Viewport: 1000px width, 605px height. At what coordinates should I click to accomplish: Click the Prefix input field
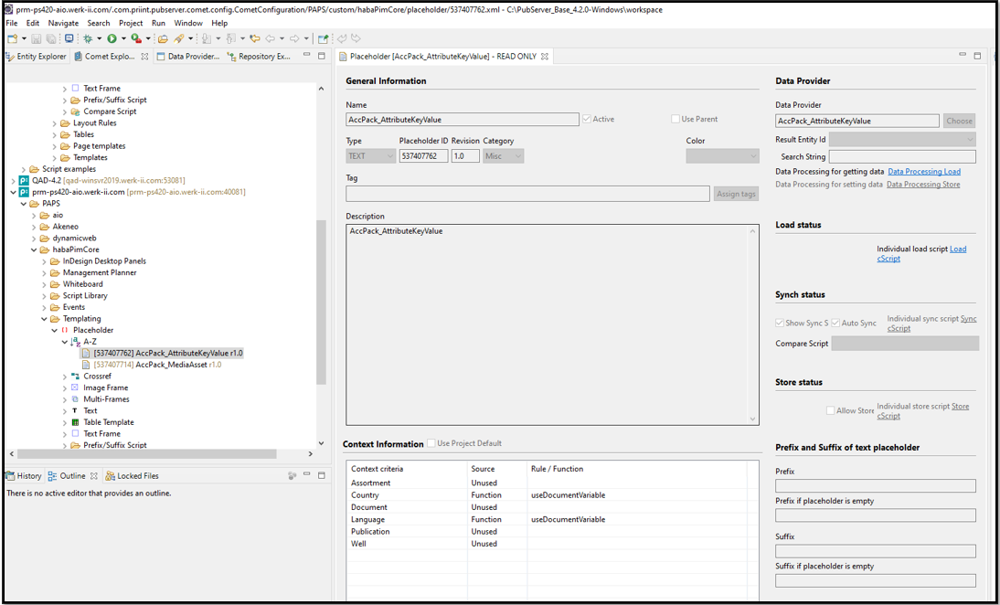pyautogui.click(x=876, y=486)
